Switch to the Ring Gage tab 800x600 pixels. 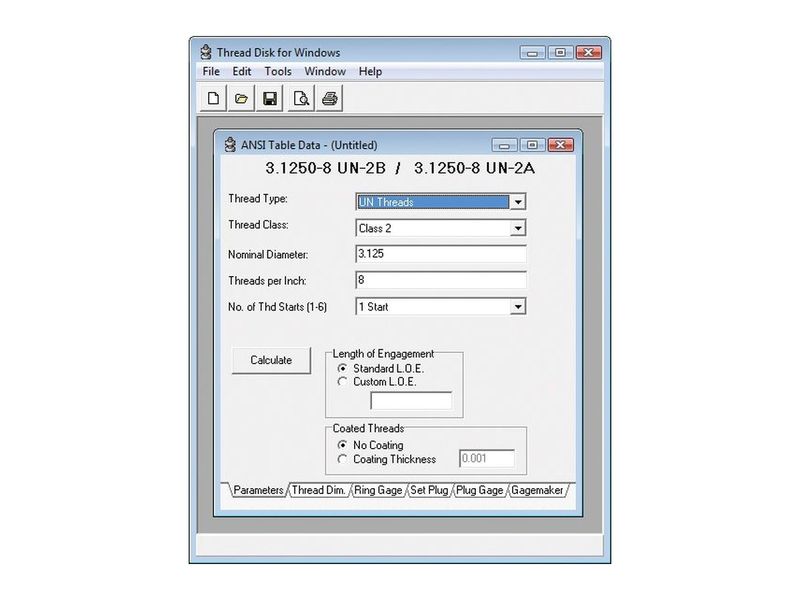pyautogui.click(x=378, y=490)
